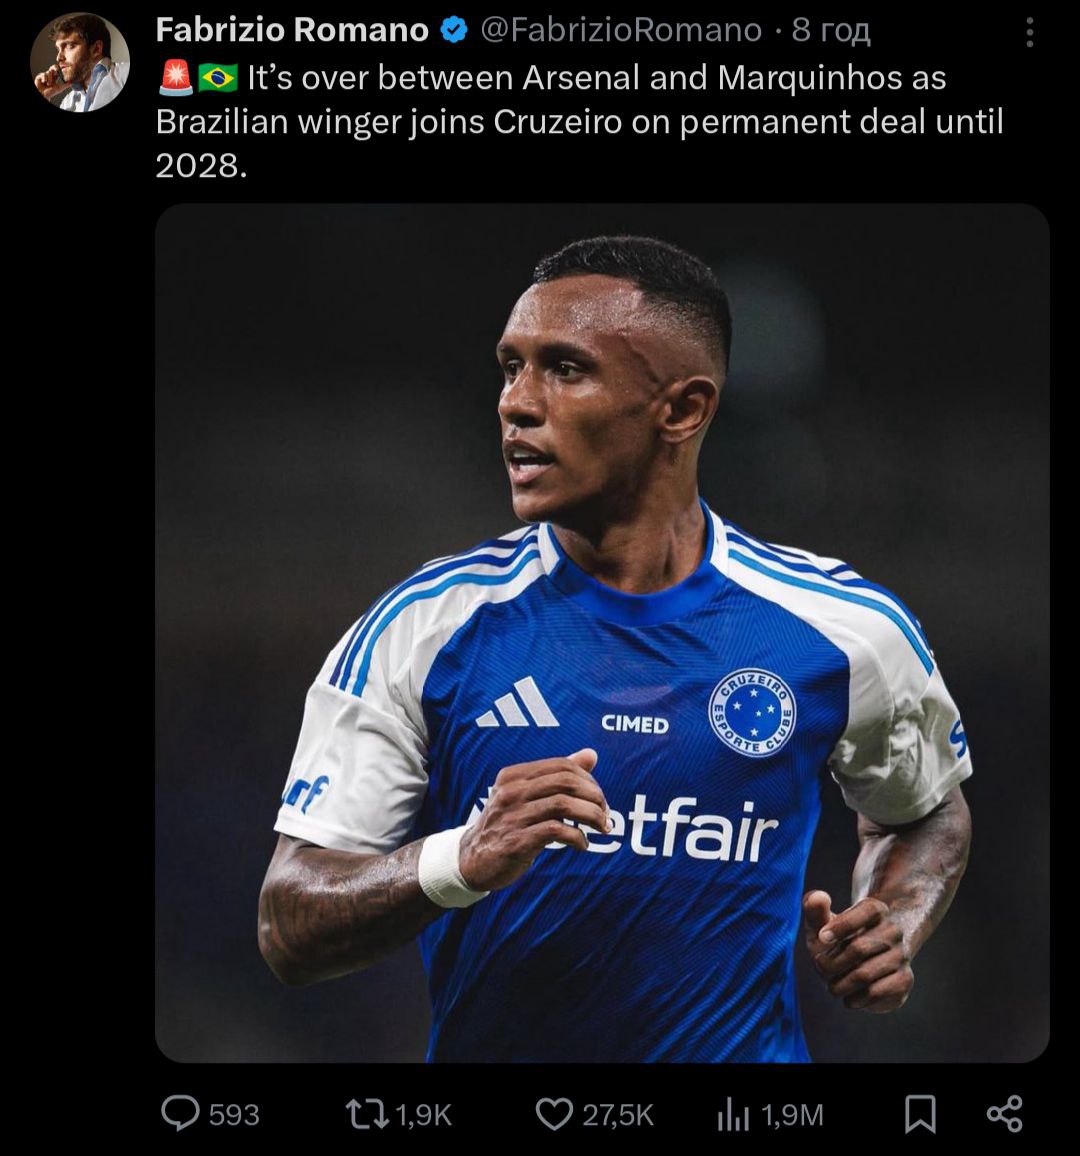Click the reply speech bubble icon
Image resolution: width=1080 pixels, height=1156 pixels.
pos(180,1114)
